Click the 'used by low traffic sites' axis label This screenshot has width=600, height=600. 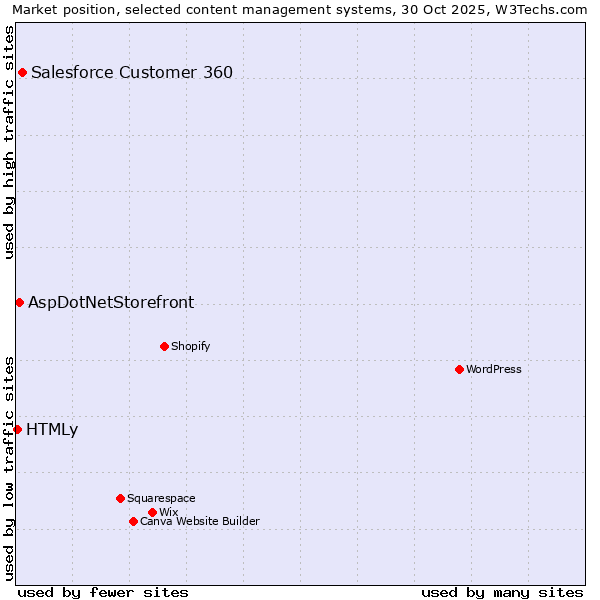[x=9, y=468]
